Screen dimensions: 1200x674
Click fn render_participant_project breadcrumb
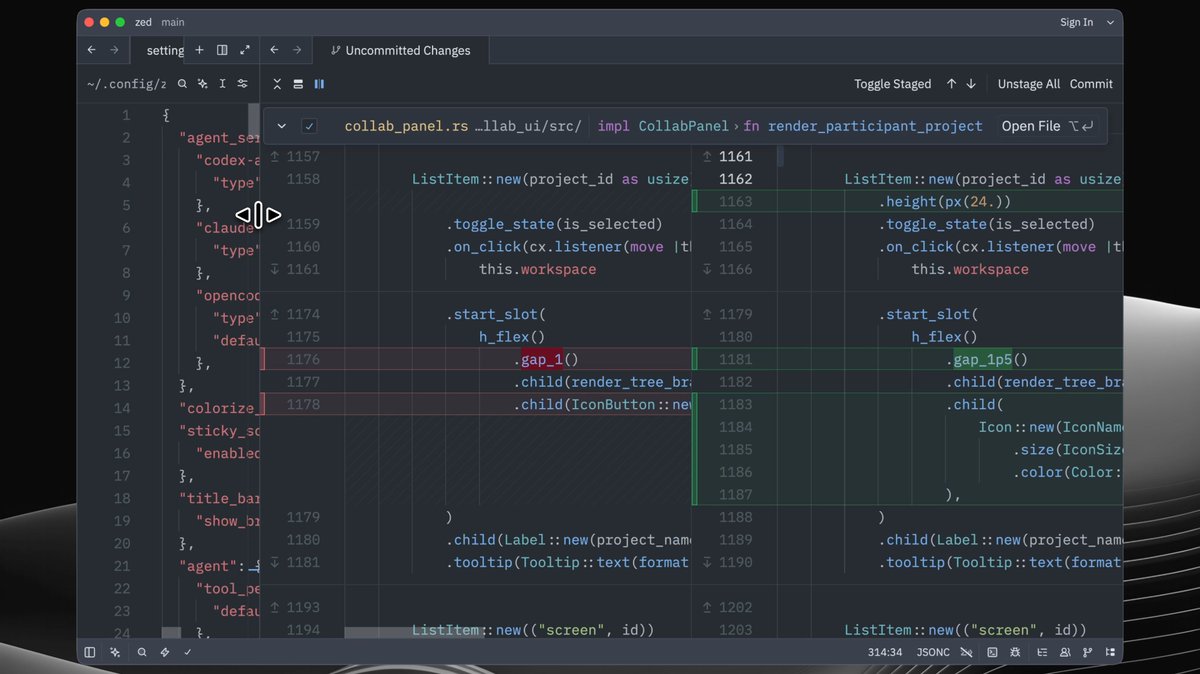point(863,126)
